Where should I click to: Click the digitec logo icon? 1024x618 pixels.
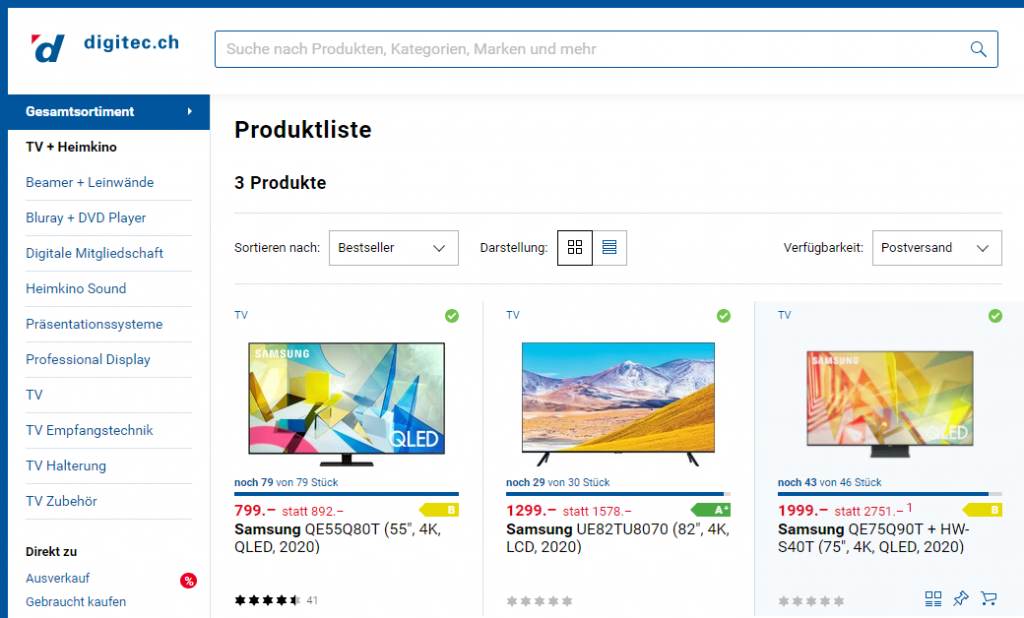pyautogui.click(x=48, y=47)
